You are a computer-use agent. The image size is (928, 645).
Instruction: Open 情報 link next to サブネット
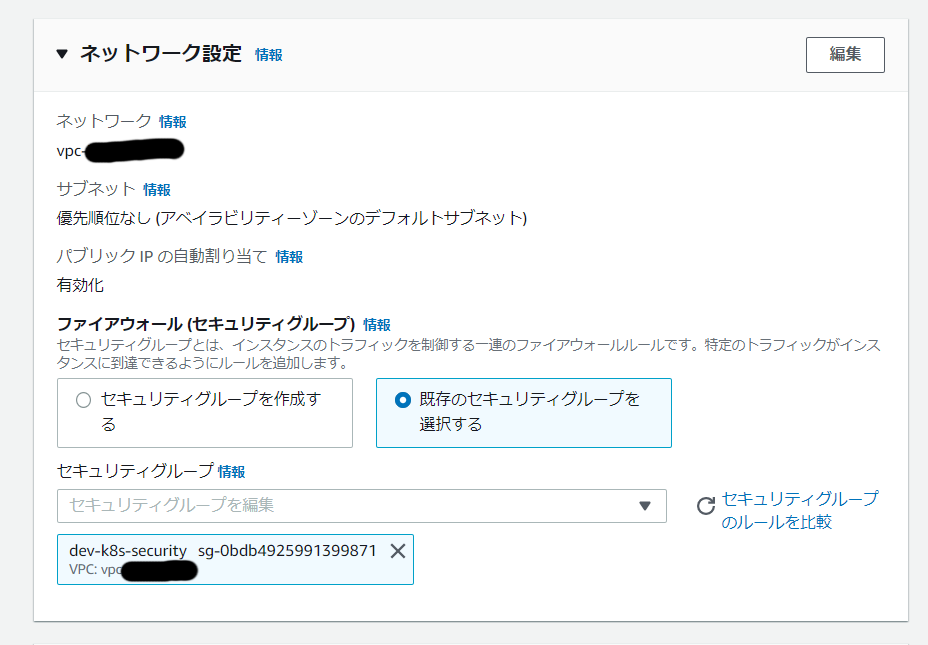coord(156,190)
